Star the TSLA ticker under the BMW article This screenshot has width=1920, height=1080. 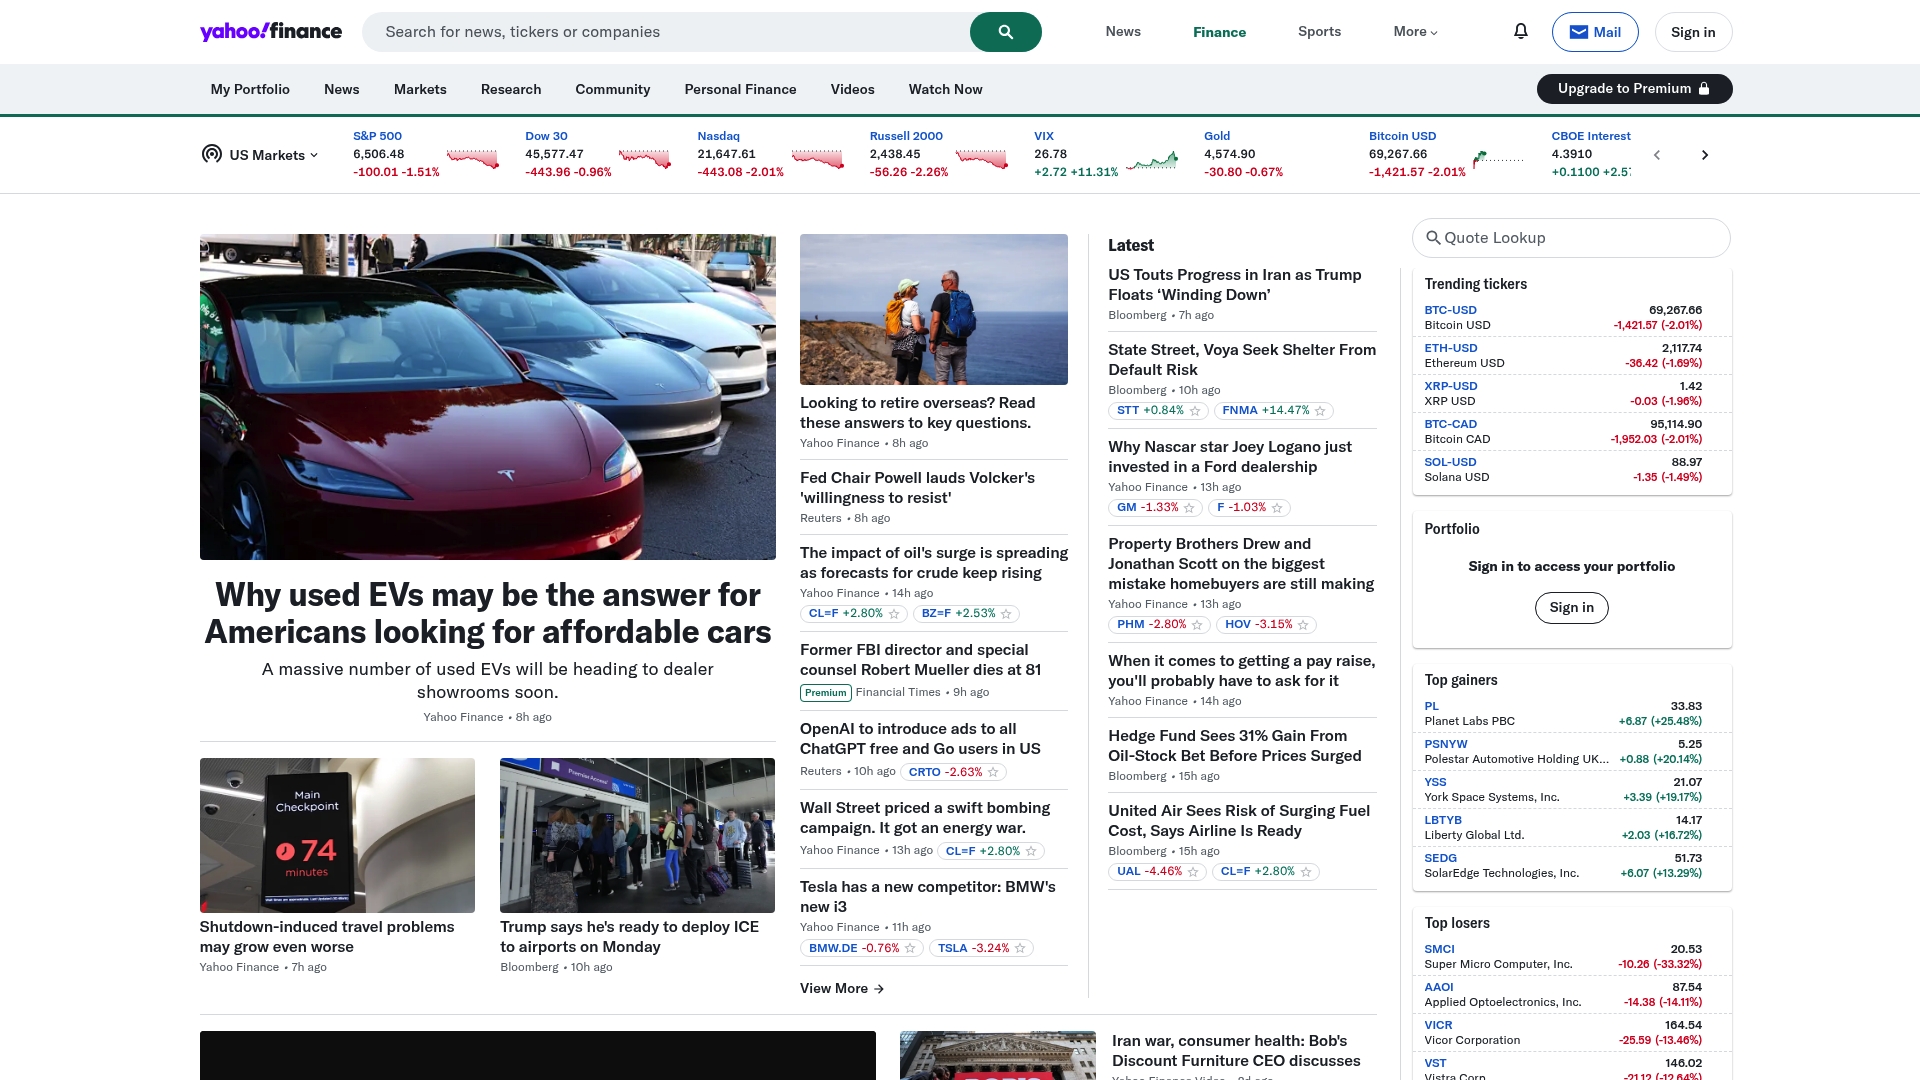(1021, 948)
